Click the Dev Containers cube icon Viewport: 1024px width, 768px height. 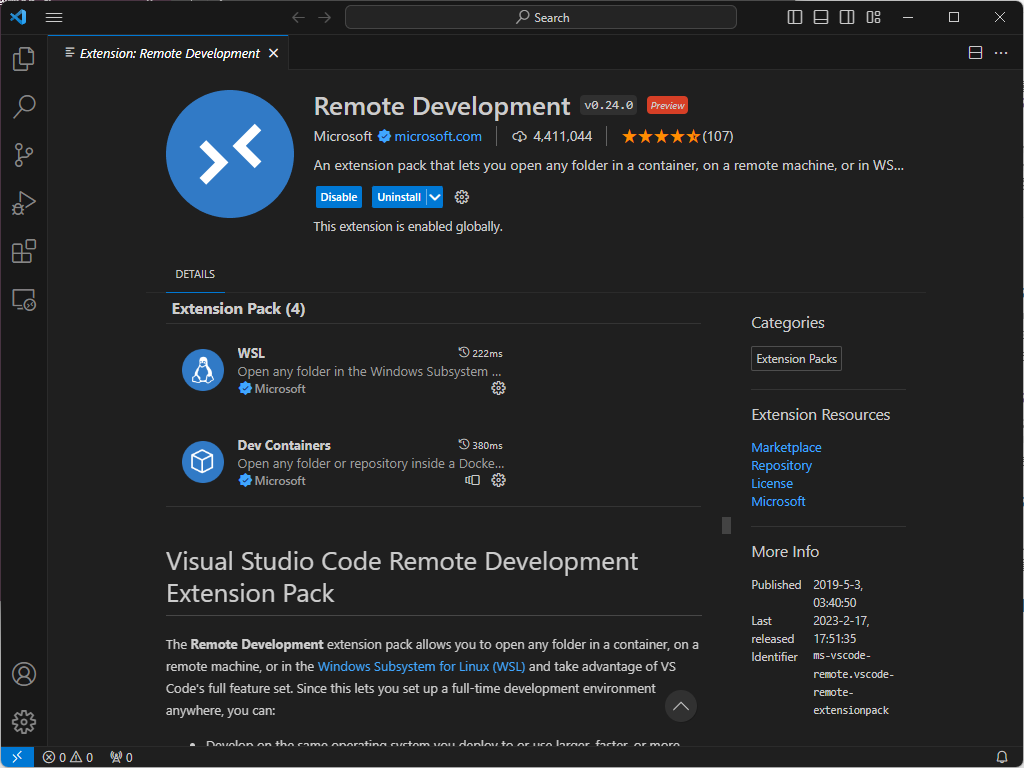203,462
